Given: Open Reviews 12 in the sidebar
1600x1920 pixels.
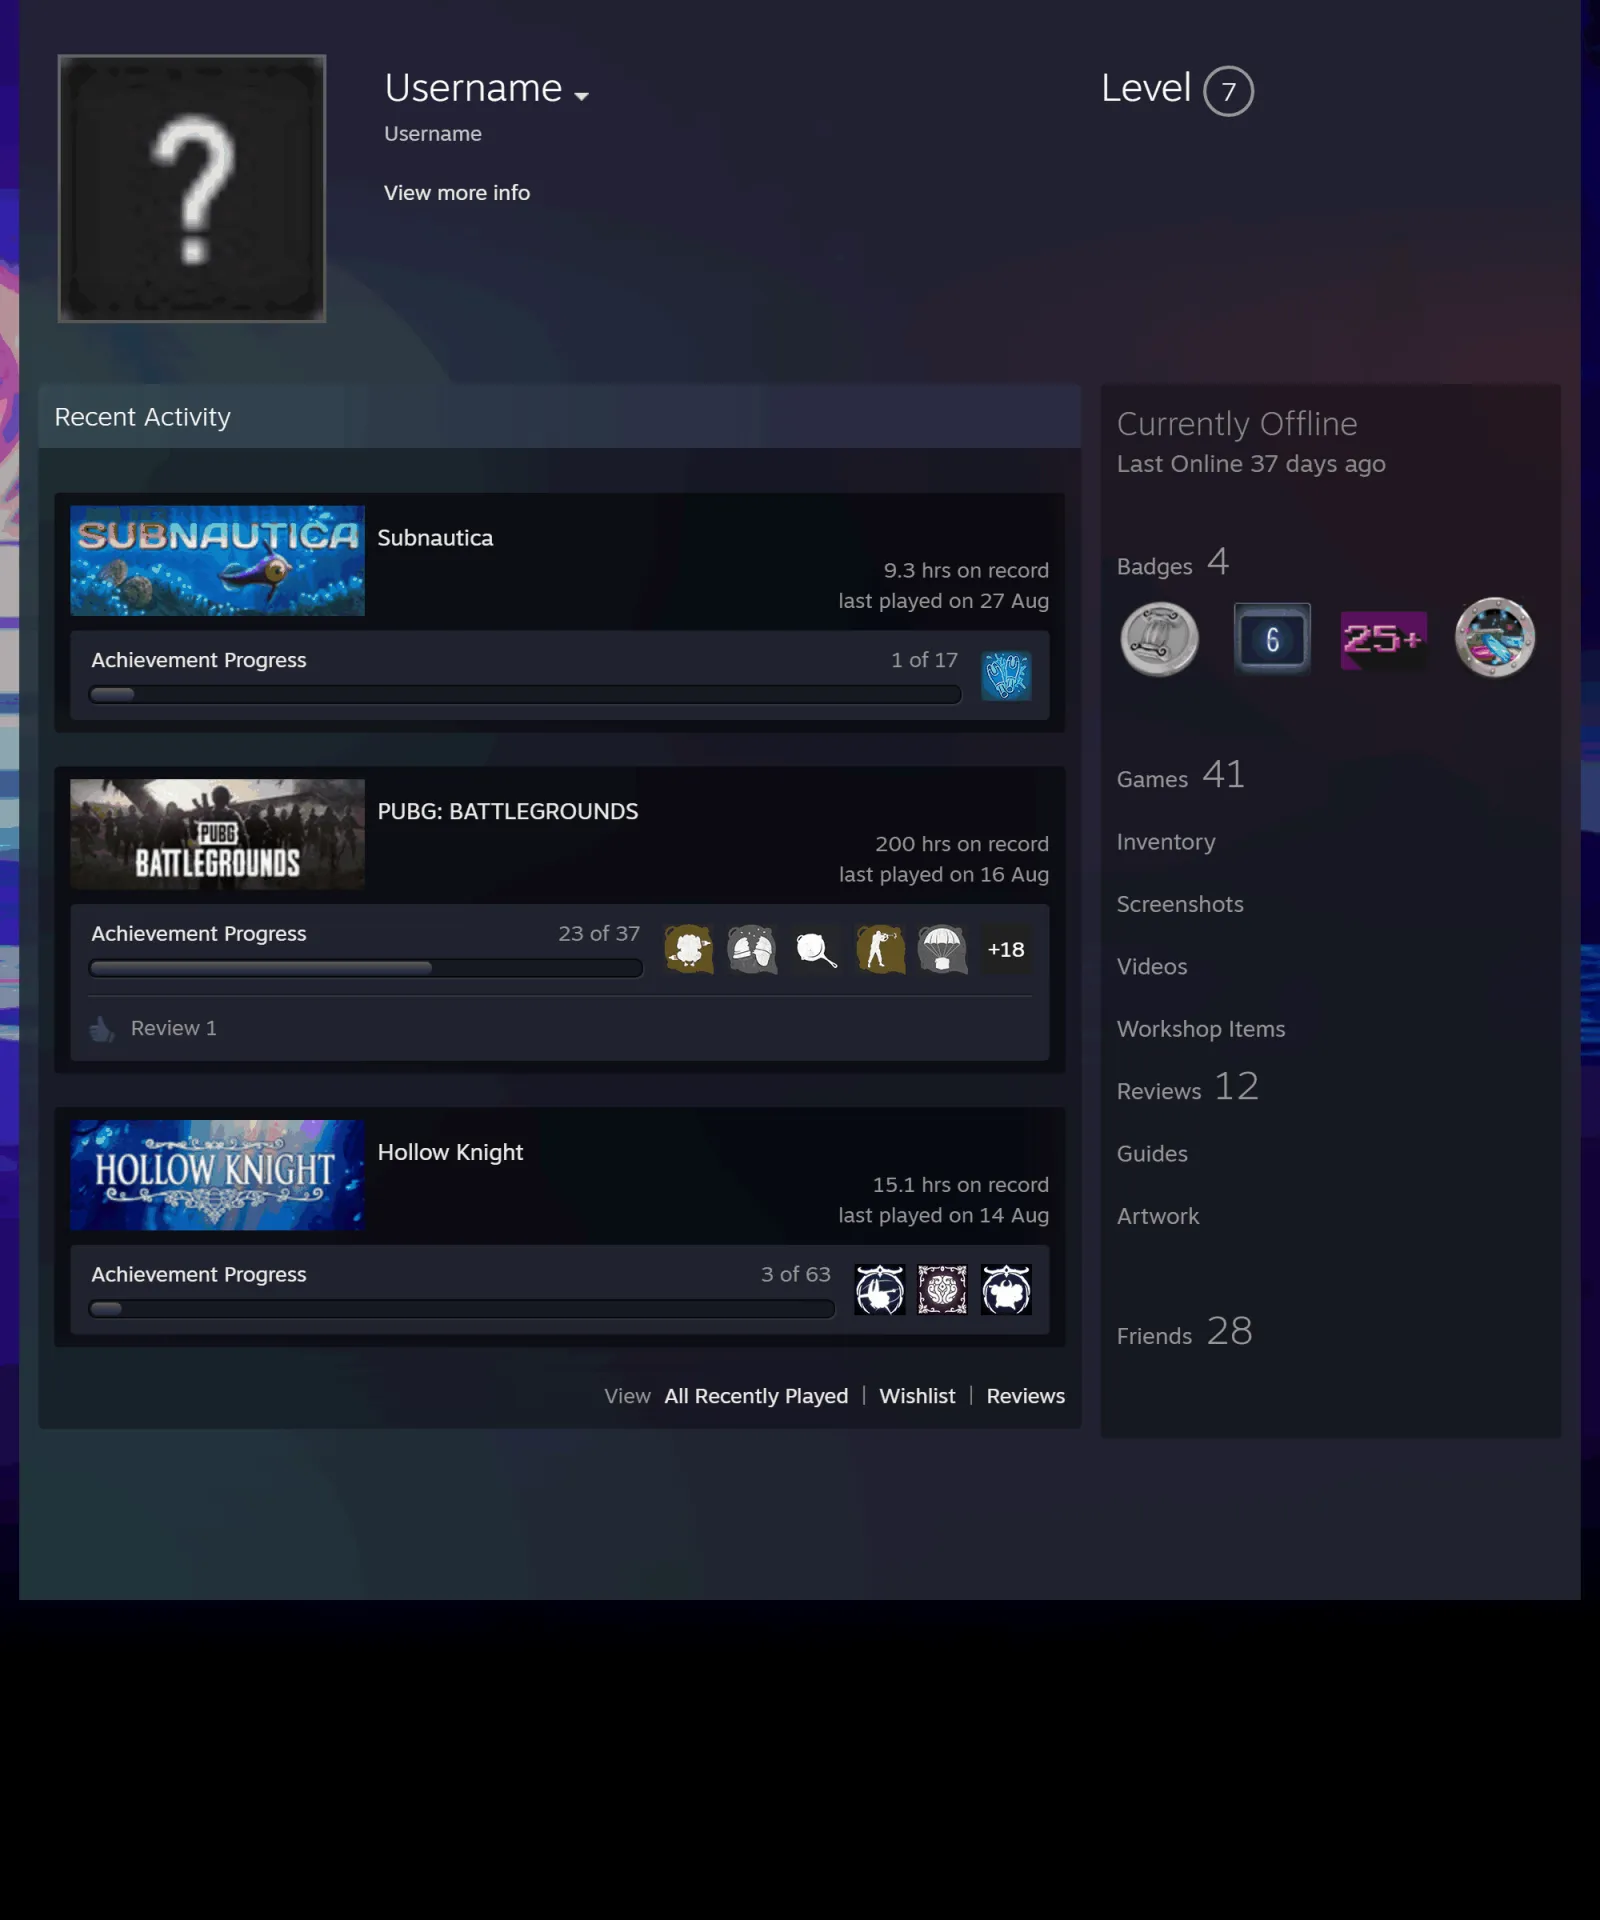Looking at the screenshot, I should [1188, 1088].
